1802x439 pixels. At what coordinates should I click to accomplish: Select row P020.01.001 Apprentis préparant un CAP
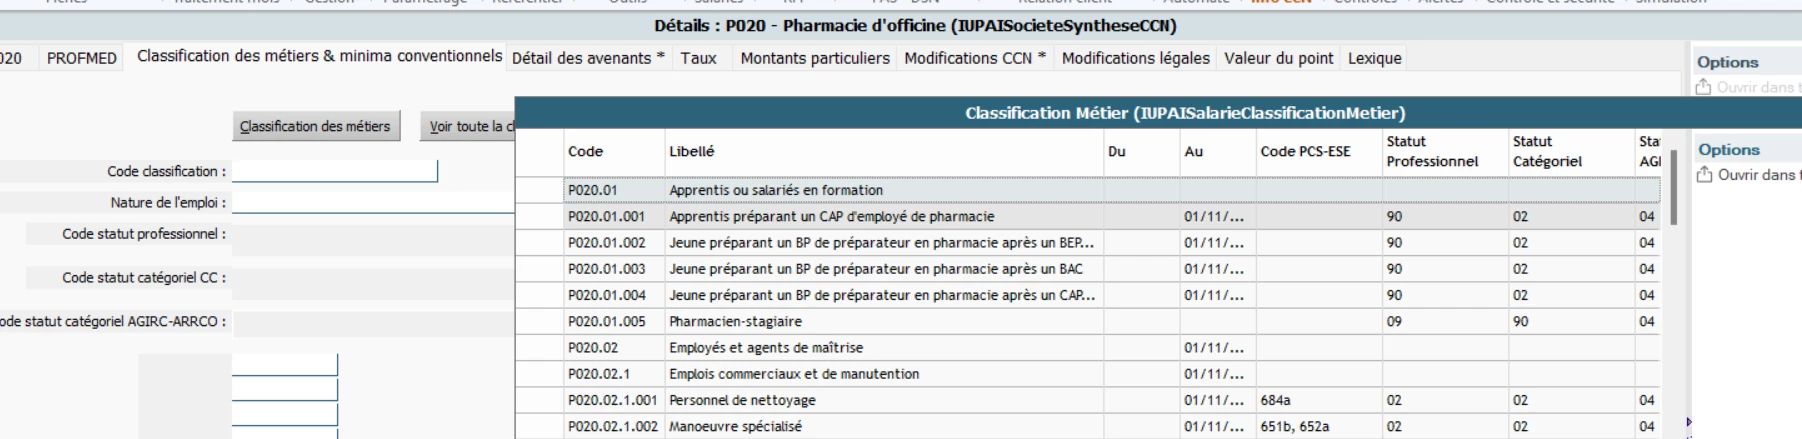pyautogui.click(x=831, y=216)
